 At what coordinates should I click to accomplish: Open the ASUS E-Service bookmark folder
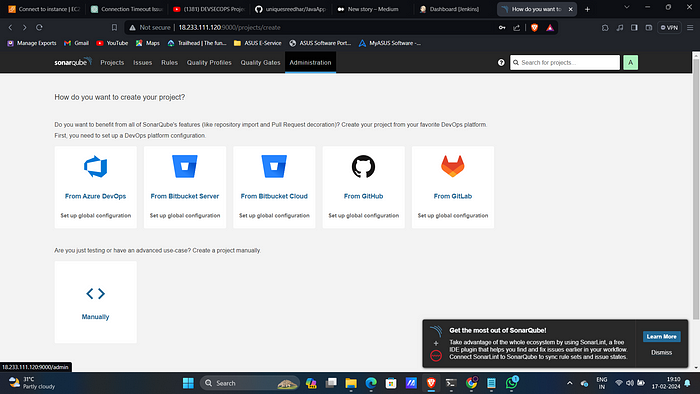pos(258,43)
